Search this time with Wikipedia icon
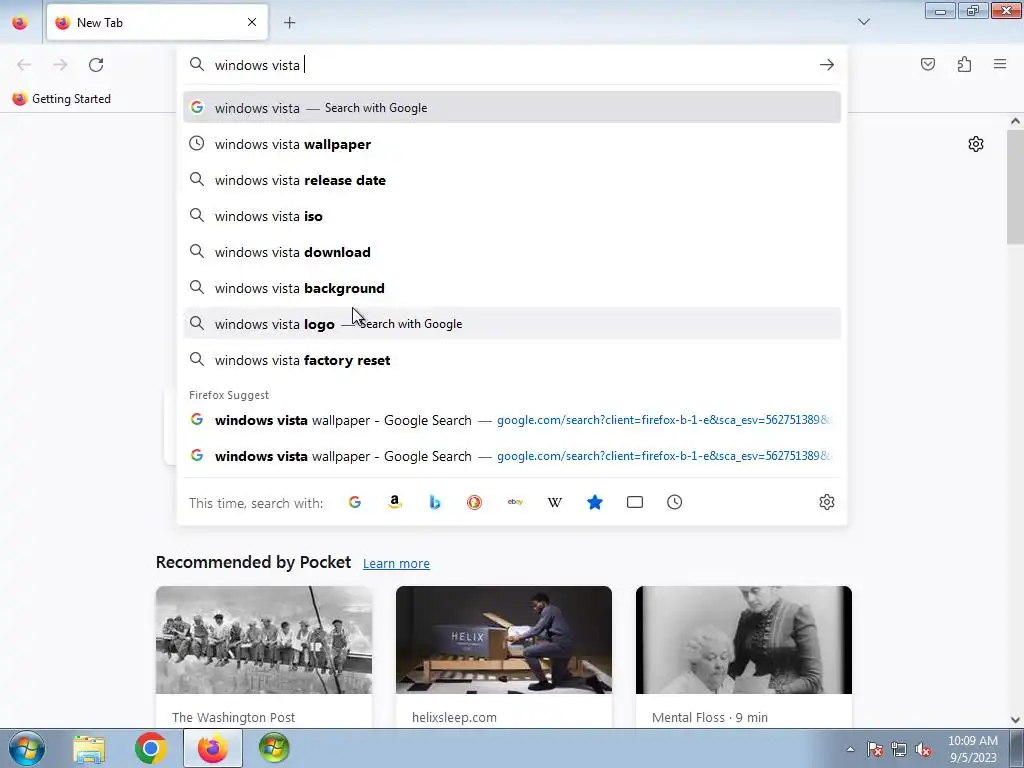The image size is (1024, 768). point(555,502)
